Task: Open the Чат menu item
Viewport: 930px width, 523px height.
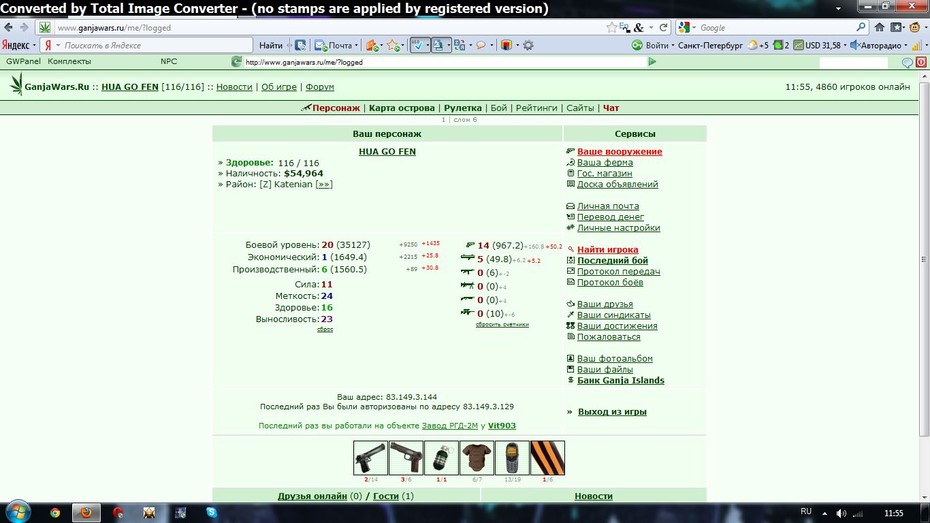Action: 611,108
